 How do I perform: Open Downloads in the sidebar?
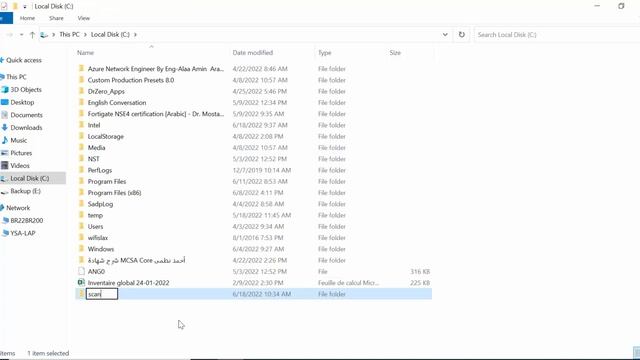pos(26,127)
